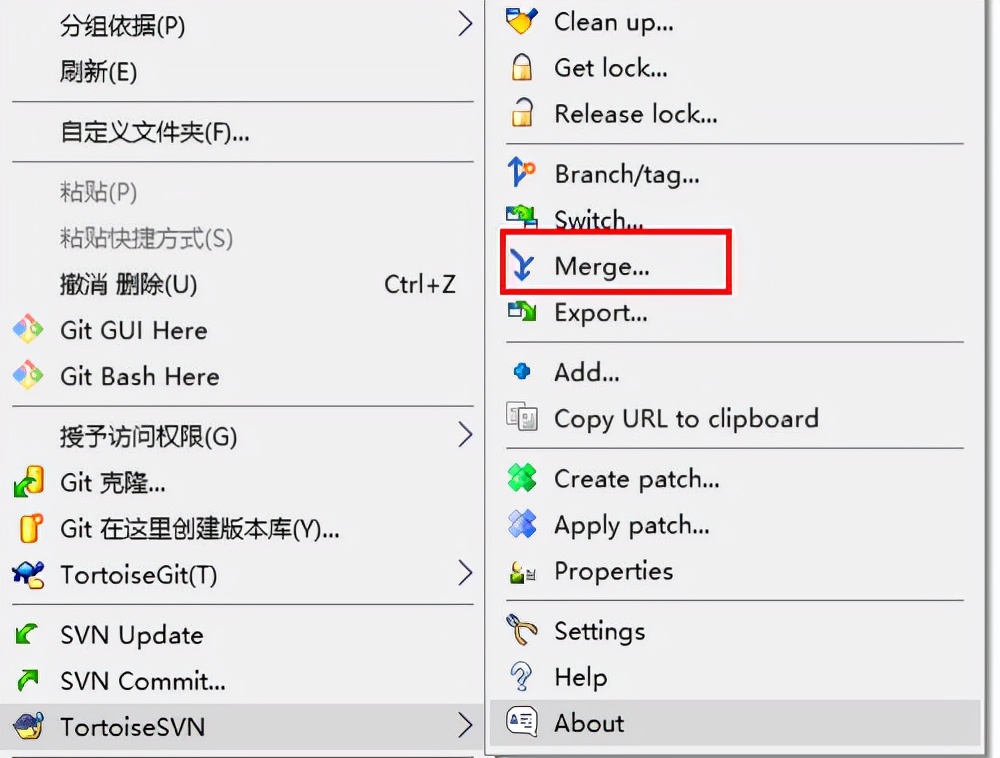Expand the TortoiseSVN submenu arrow
Image resolution: width=1000 pixels, height=758 pixels.
(x=466, y=725)
